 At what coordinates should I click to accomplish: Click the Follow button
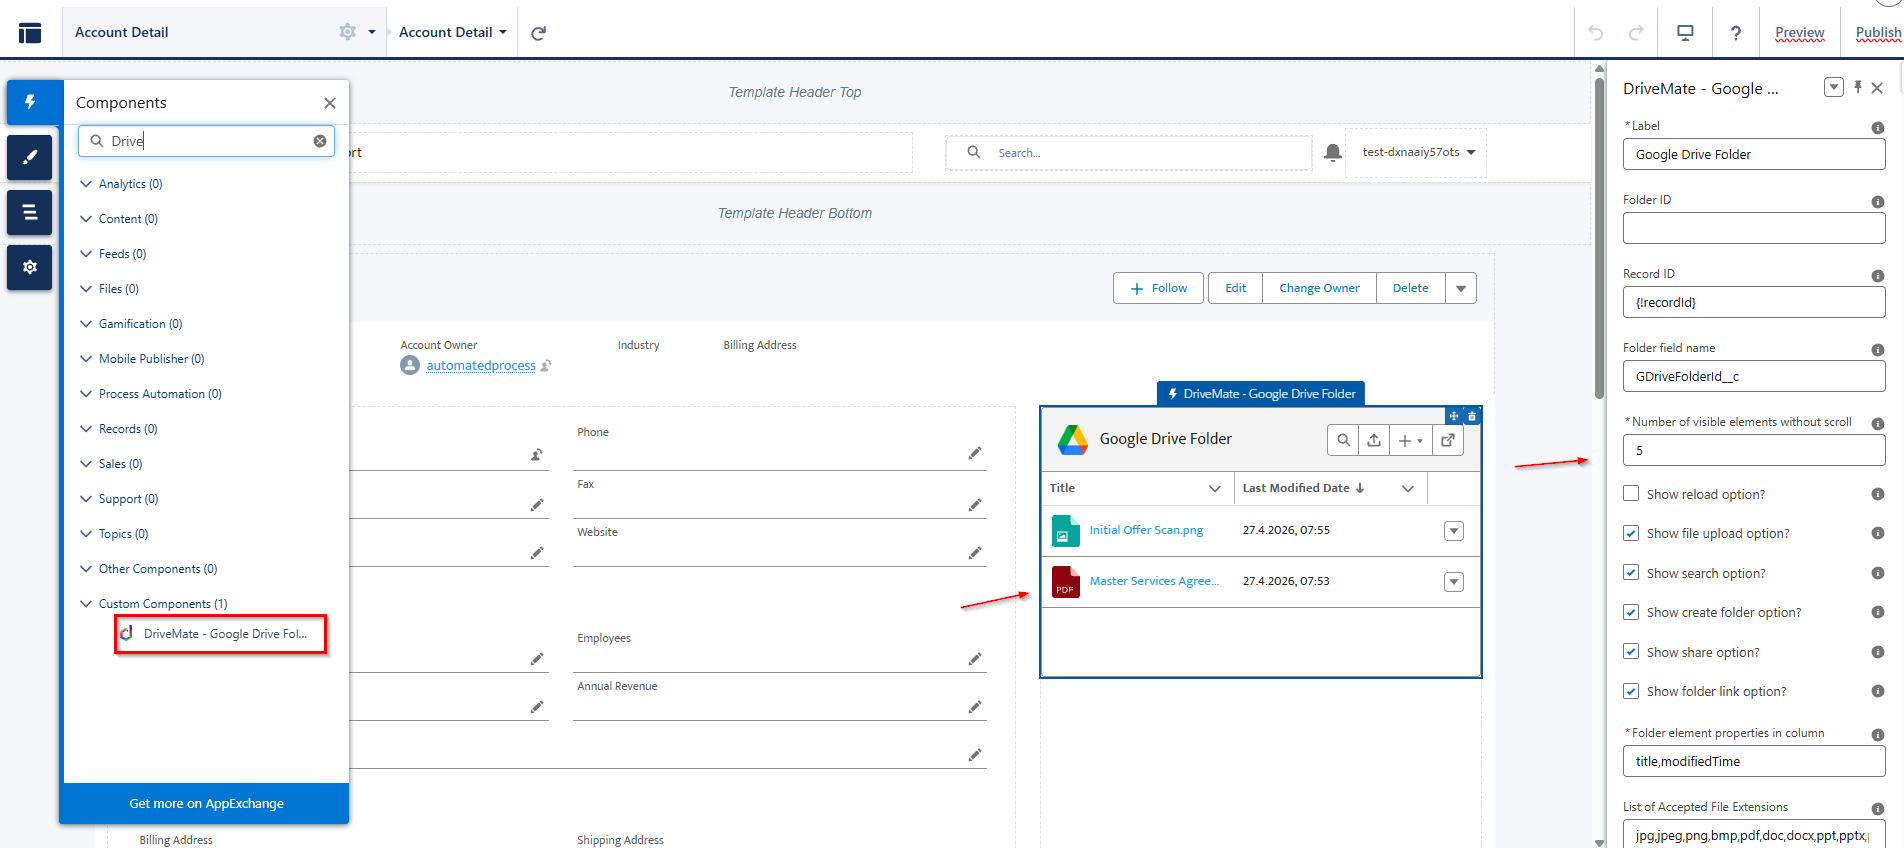(1158, 288)
